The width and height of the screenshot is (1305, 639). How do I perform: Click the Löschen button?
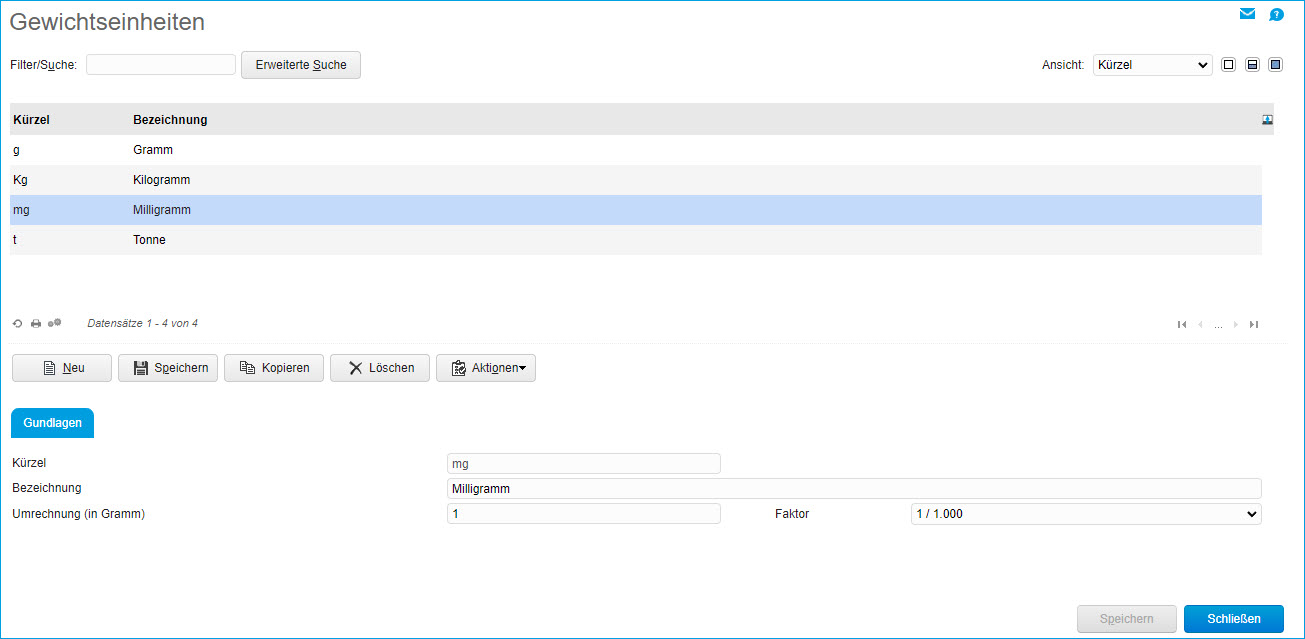(380, 368)
